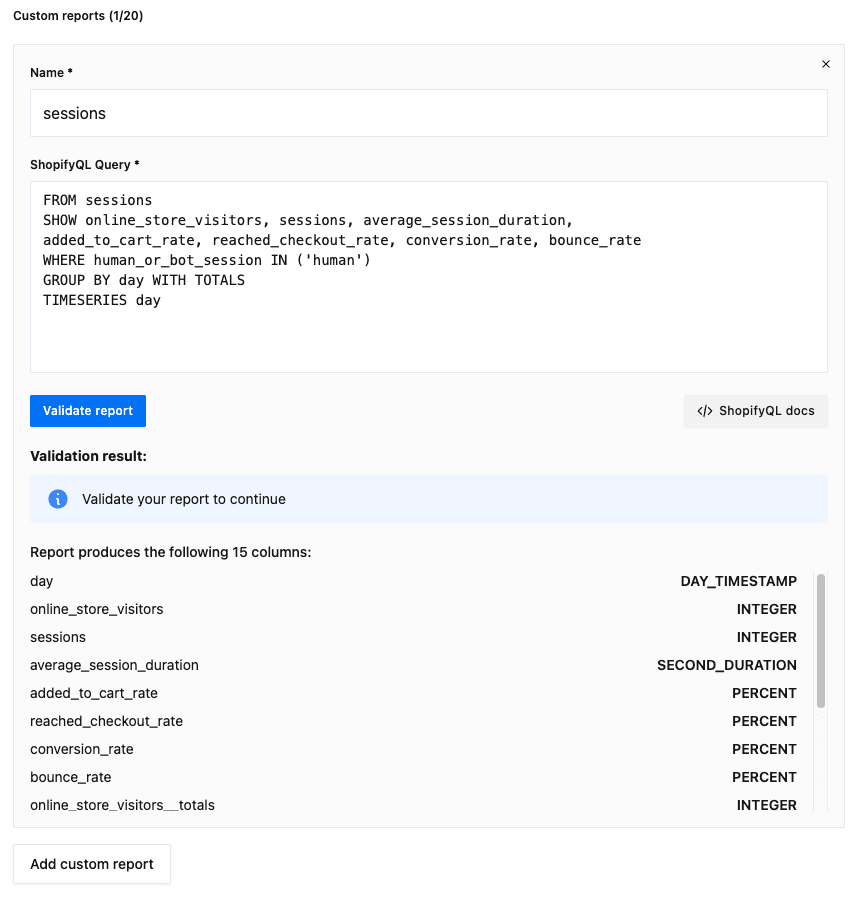Click the code brackets icon on ShopifyQL docs
The width and height of the screenshot is (854, 897).
point(705,411)
